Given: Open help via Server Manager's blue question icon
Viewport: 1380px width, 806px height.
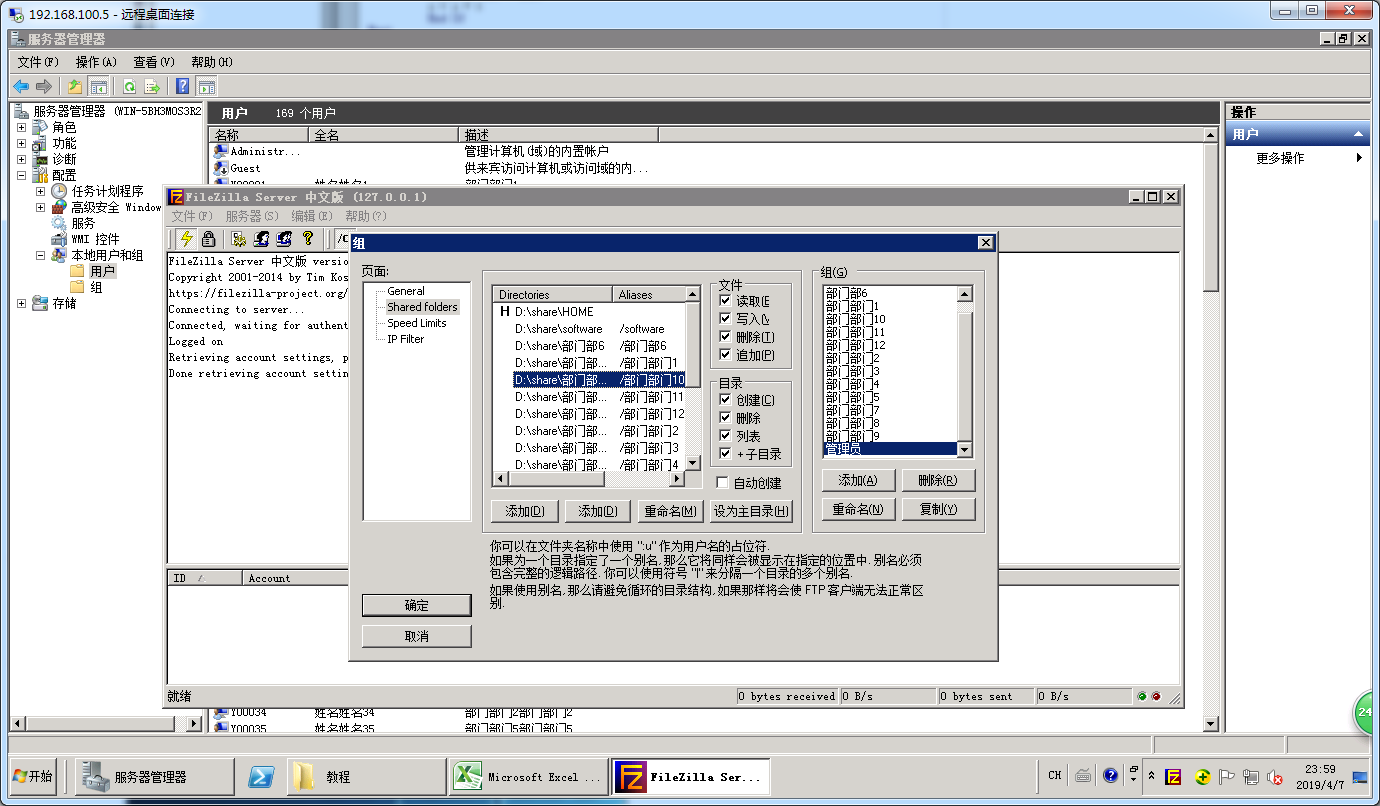Looking at the screenshot, I should (183, 86).
